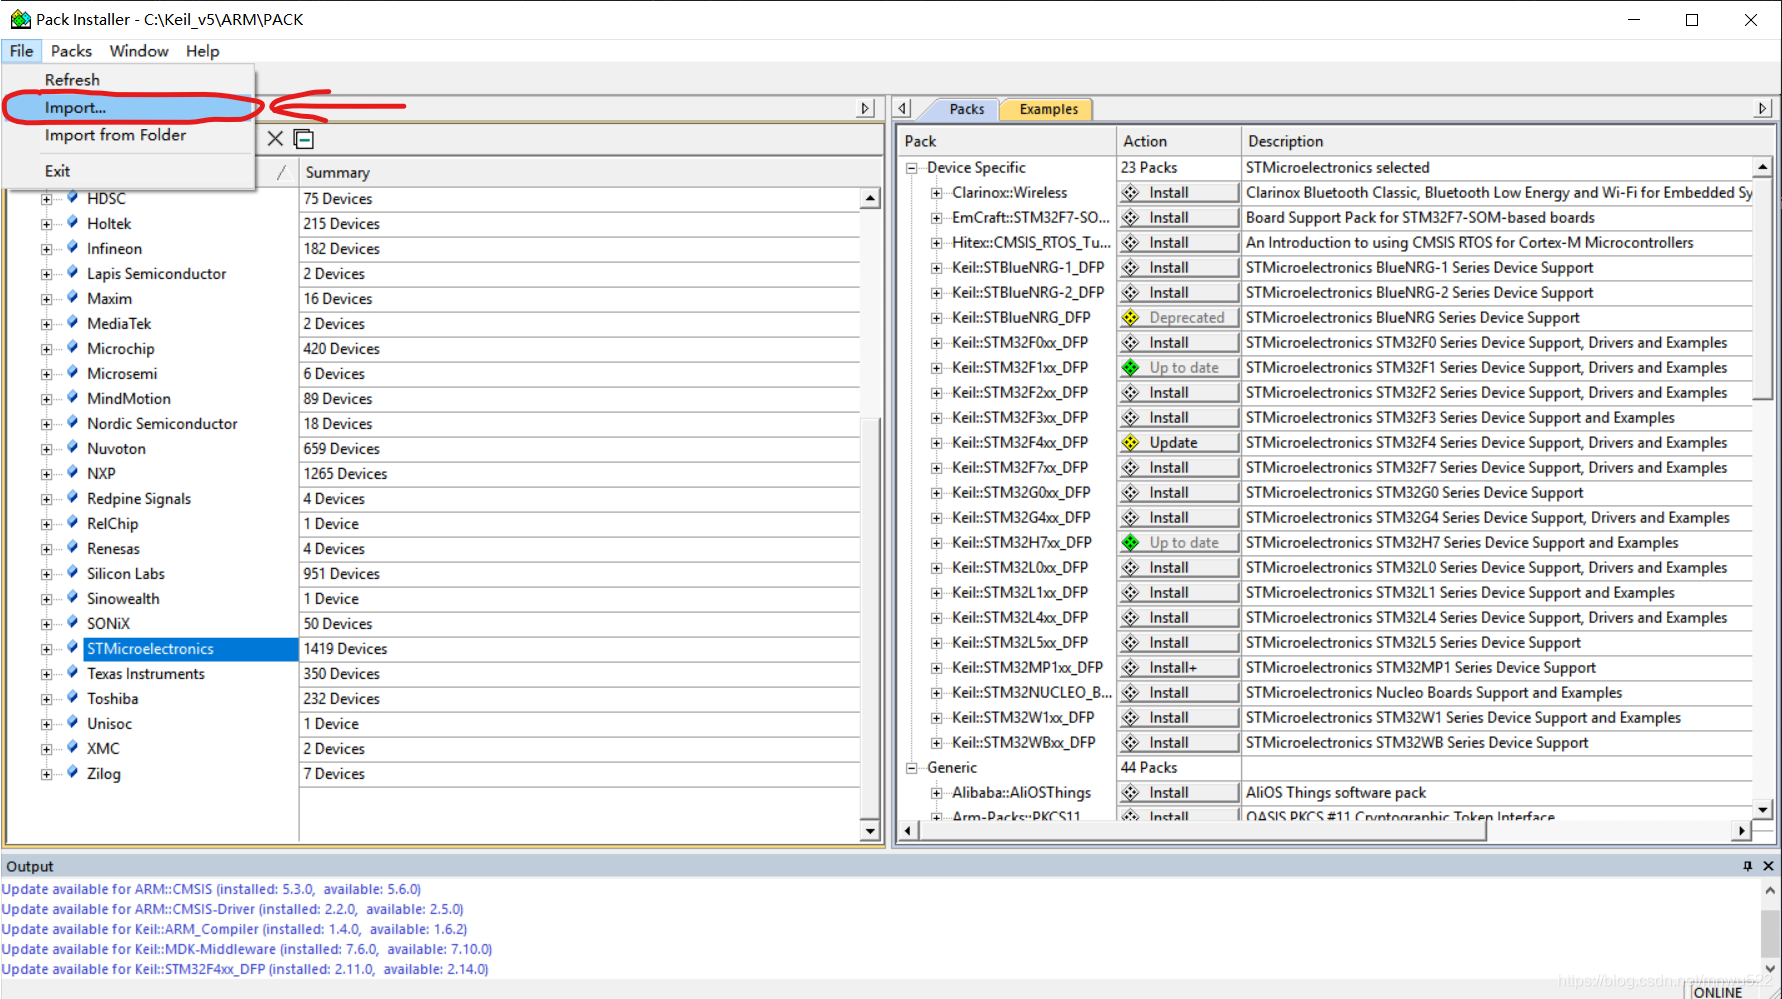Open the Help menu
This screenshot has width=1782, height=999.
[202, 51]
